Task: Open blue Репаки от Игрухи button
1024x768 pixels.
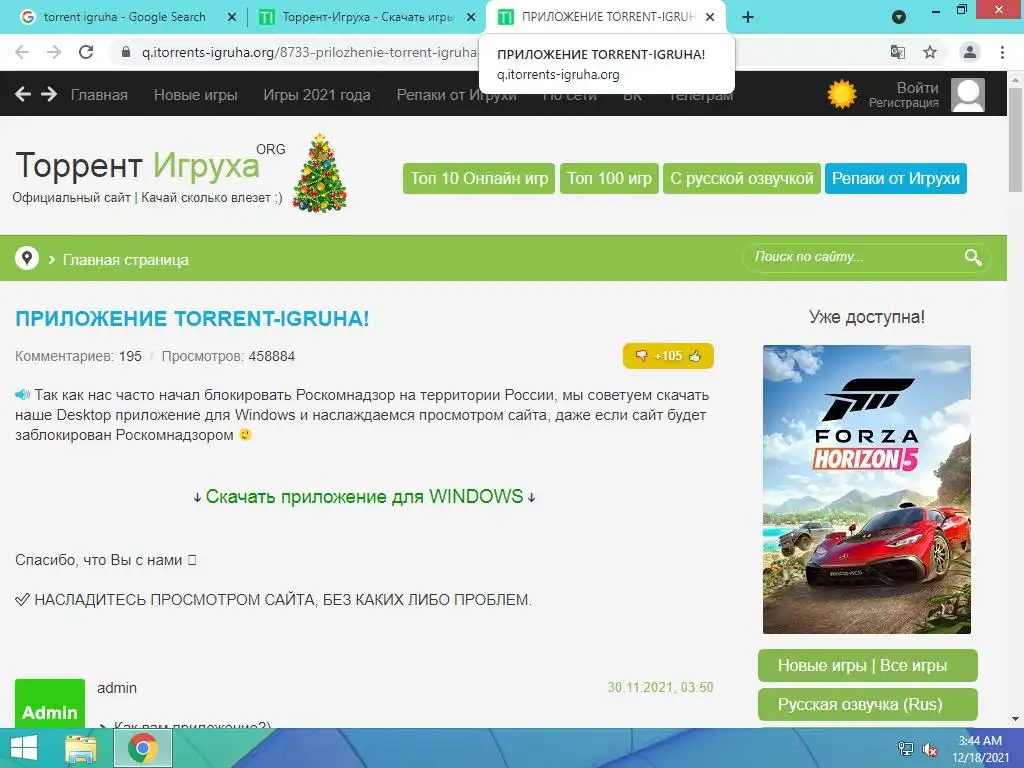Action: 895,178
